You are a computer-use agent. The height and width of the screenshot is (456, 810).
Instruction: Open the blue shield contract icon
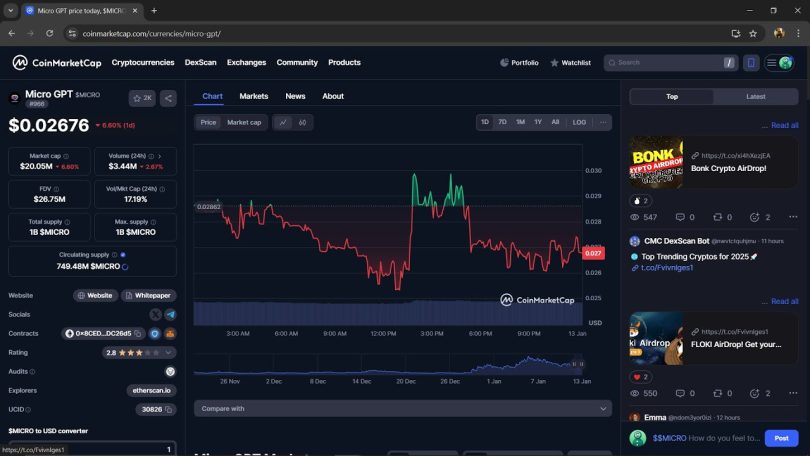click(x=154, y=334)
